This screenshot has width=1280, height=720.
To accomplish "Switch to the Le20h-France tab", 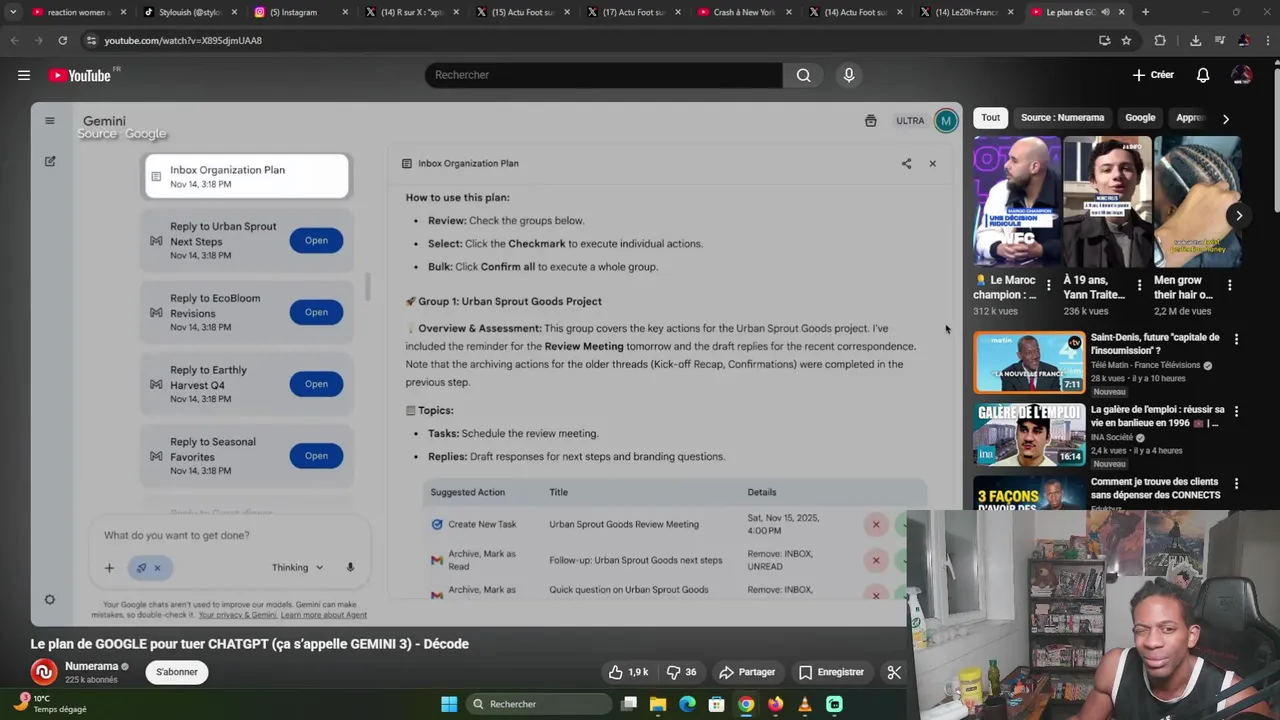I will [x=964, y=12].
